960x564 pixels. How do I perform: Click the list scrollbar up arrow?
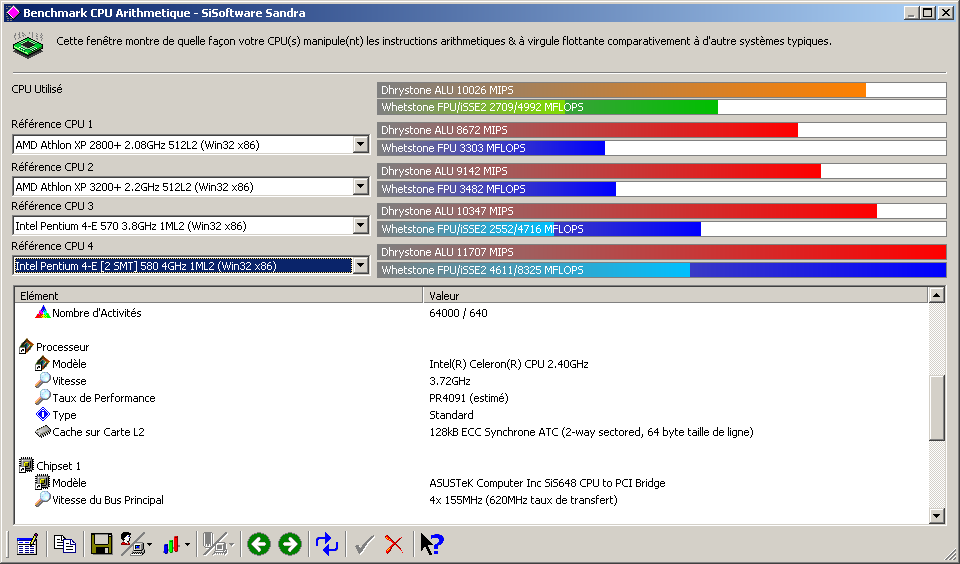(937, 295)
